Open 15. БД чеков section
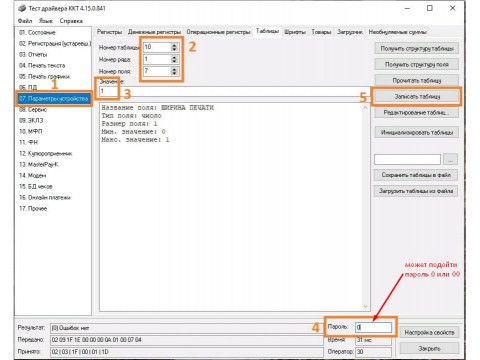Screen dimensions: 480x360 (x=36, y=186)
